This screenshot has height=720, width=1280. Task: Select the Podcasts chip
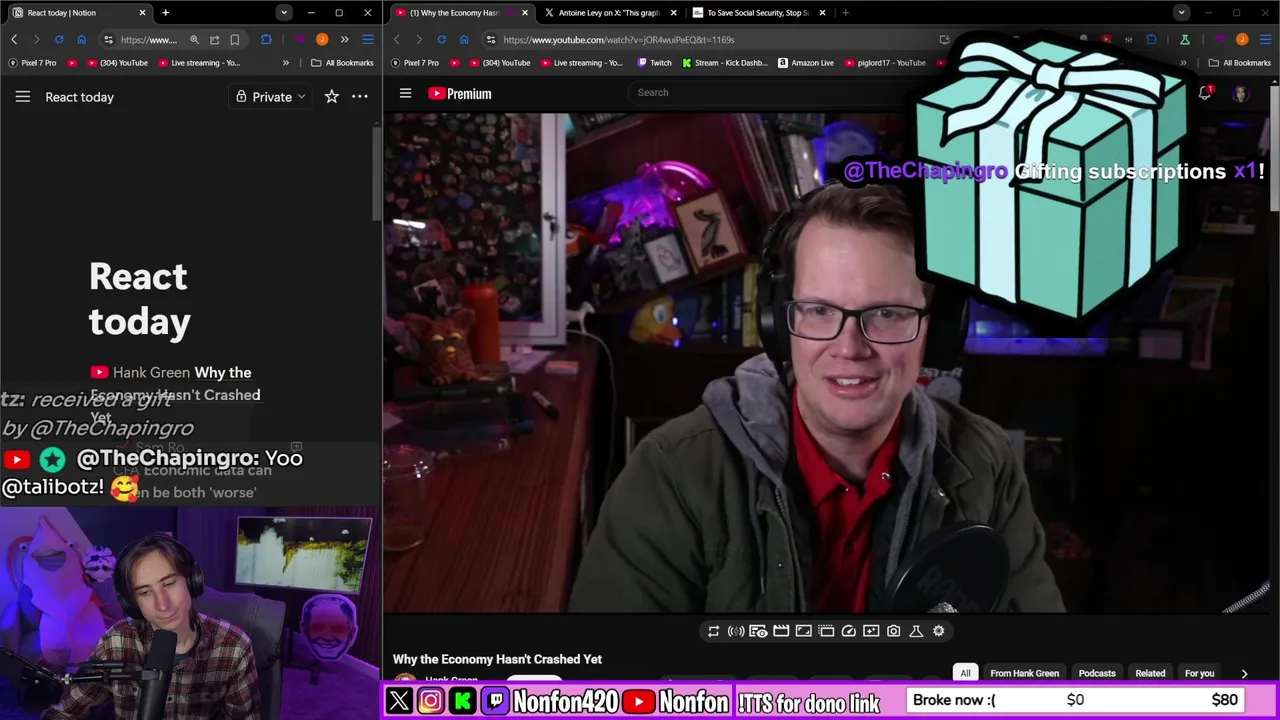(x=1097, y=673)
